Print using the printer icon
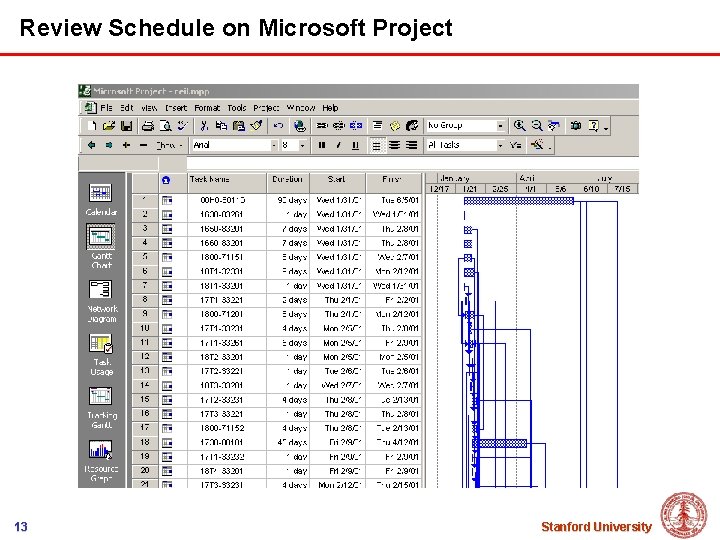 [x=148, y=125]
